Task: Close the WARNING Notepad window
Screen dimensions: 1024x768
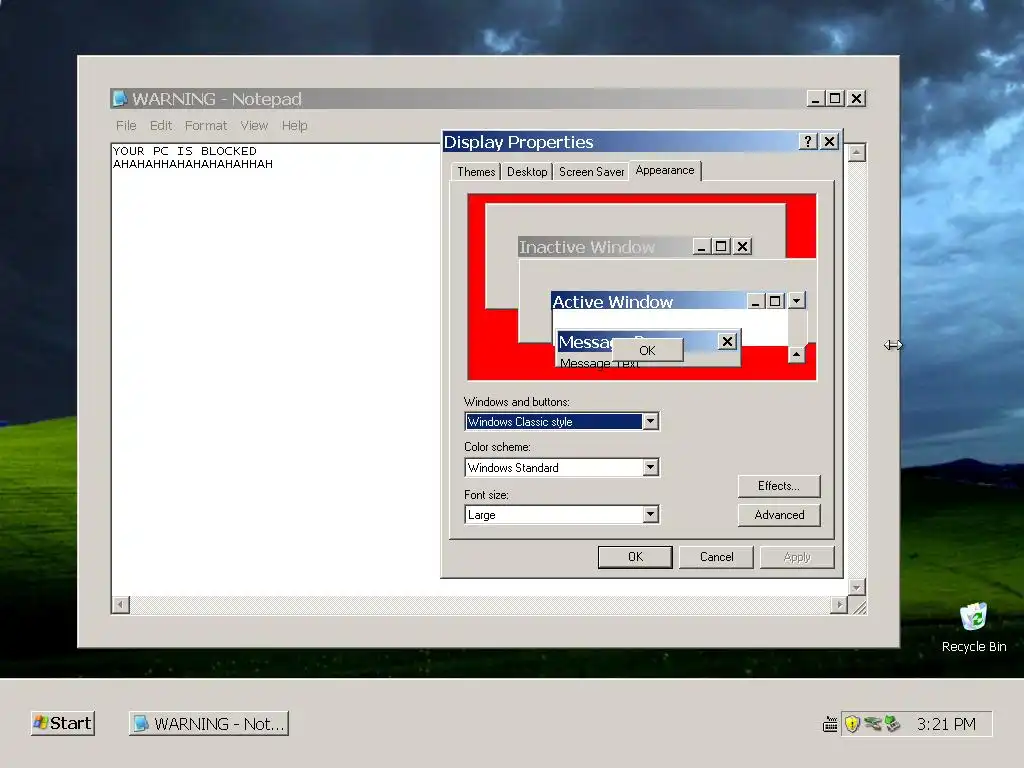Action: 857,99
